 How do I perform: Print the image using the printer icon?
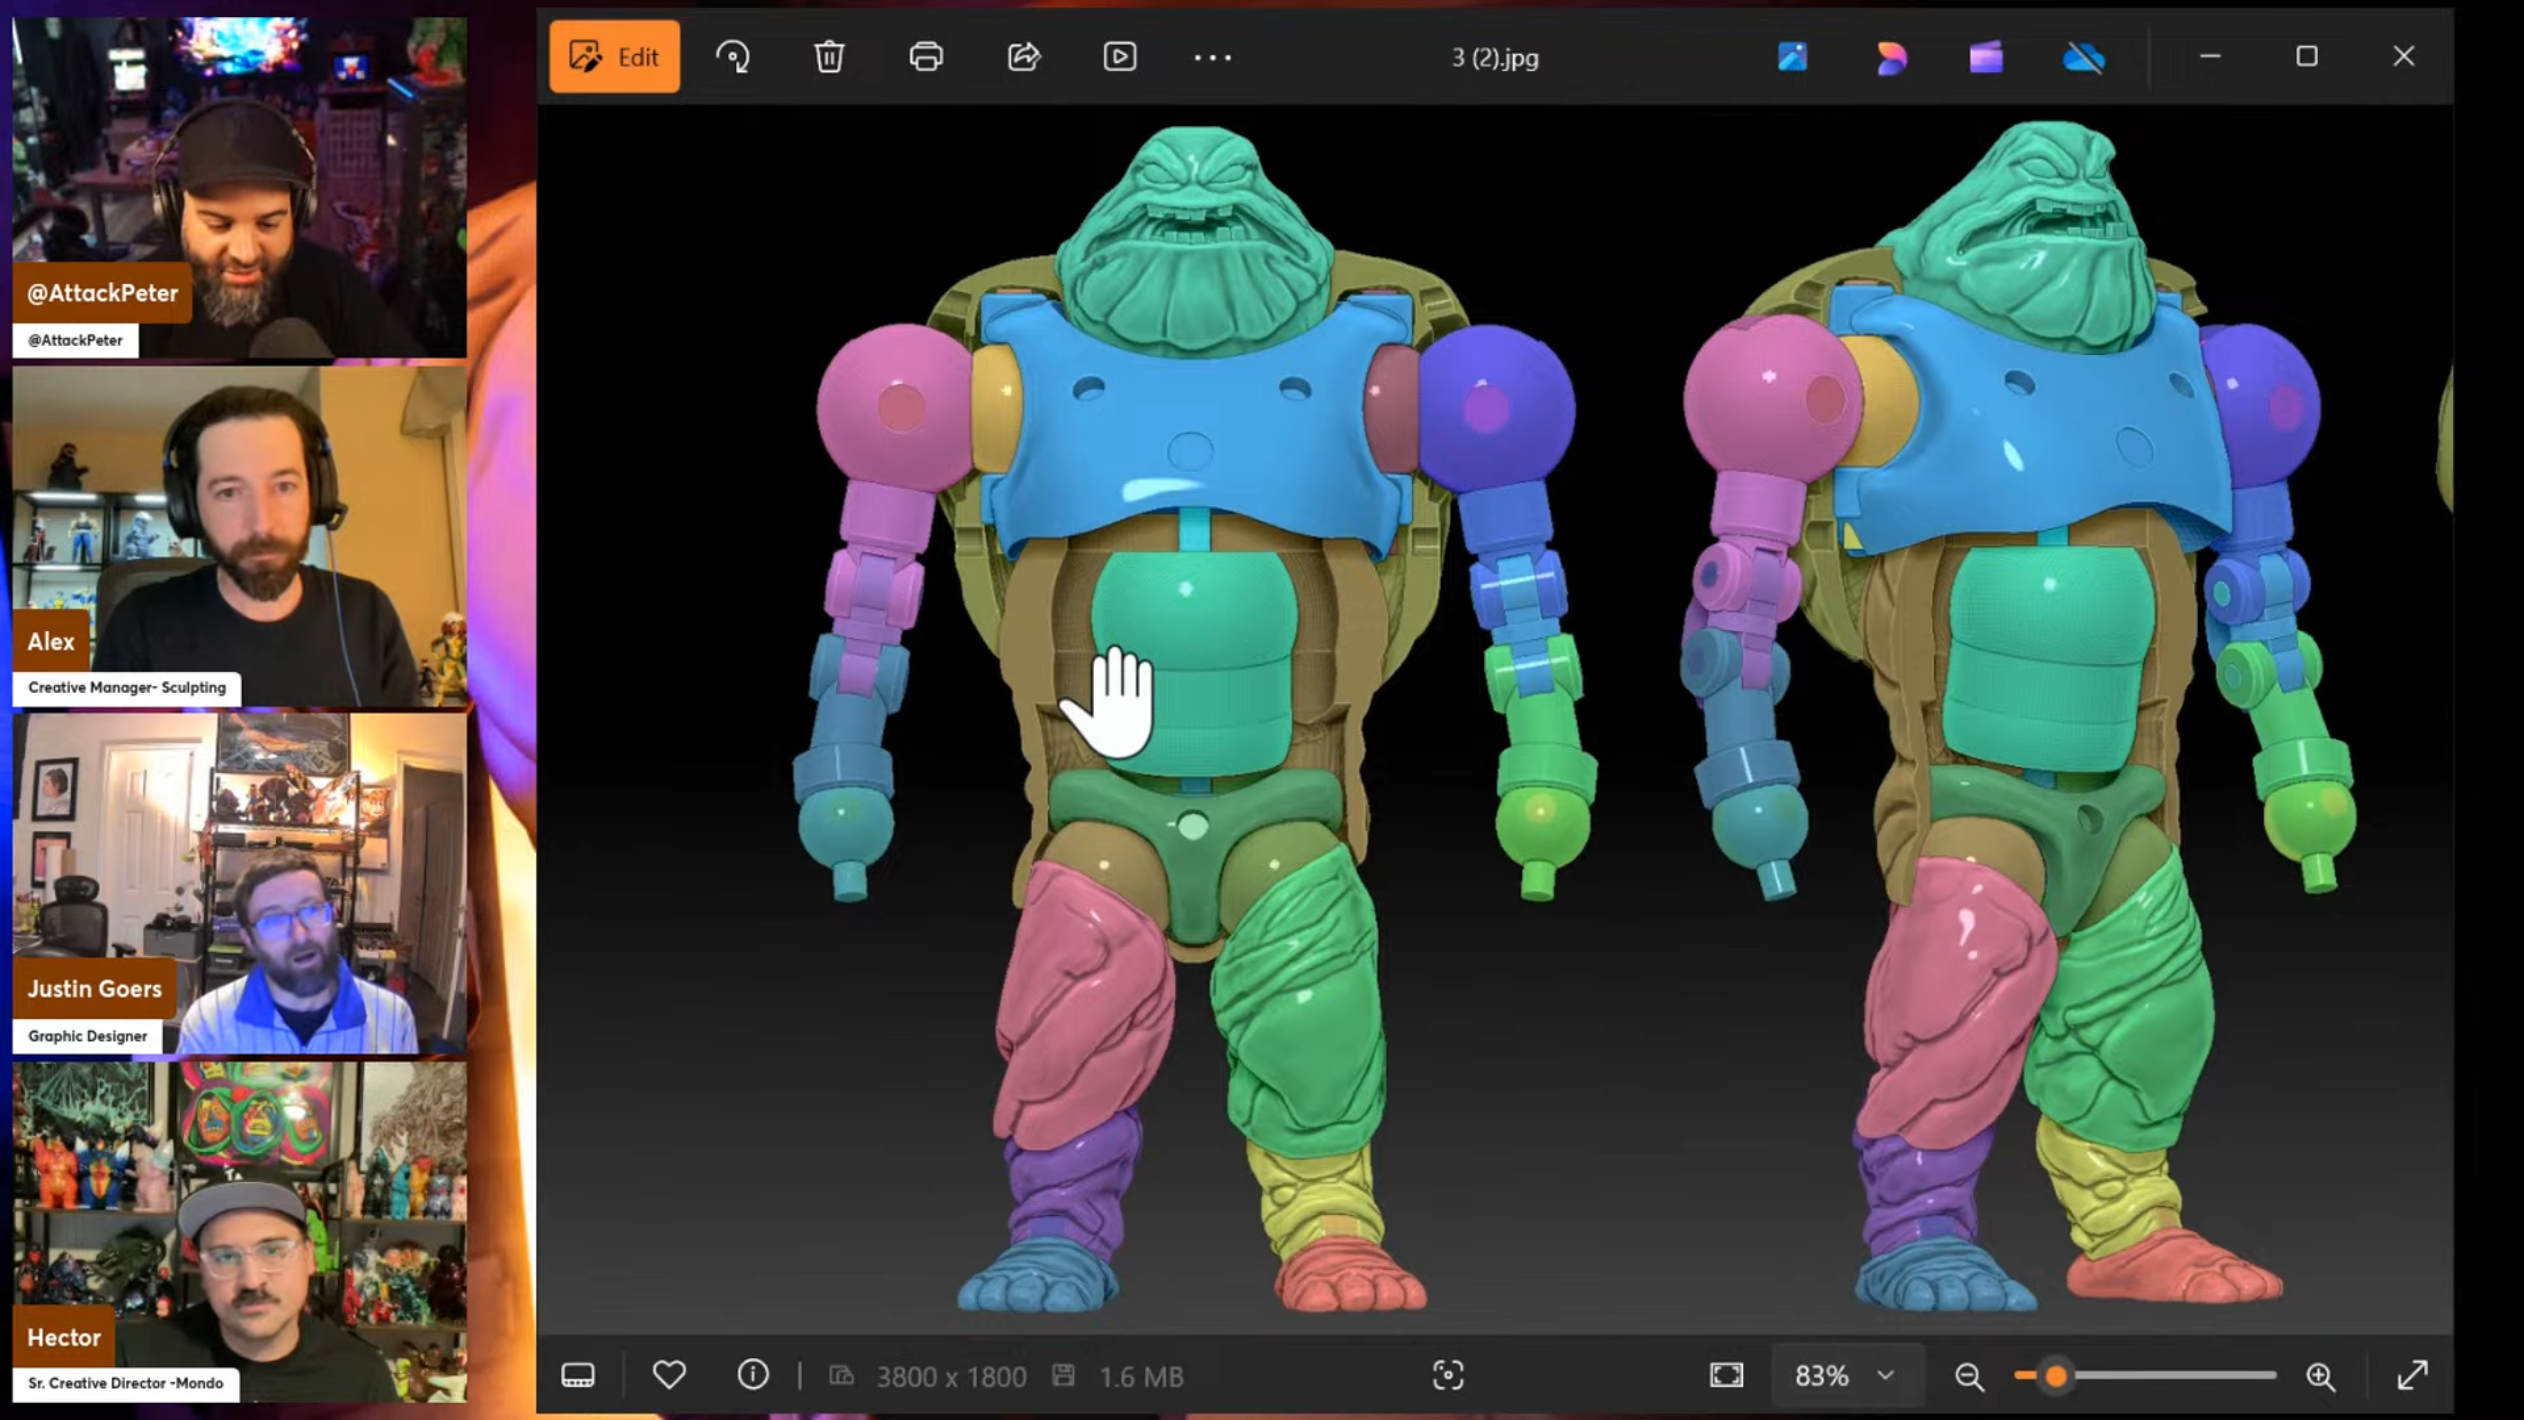[926, 57]
